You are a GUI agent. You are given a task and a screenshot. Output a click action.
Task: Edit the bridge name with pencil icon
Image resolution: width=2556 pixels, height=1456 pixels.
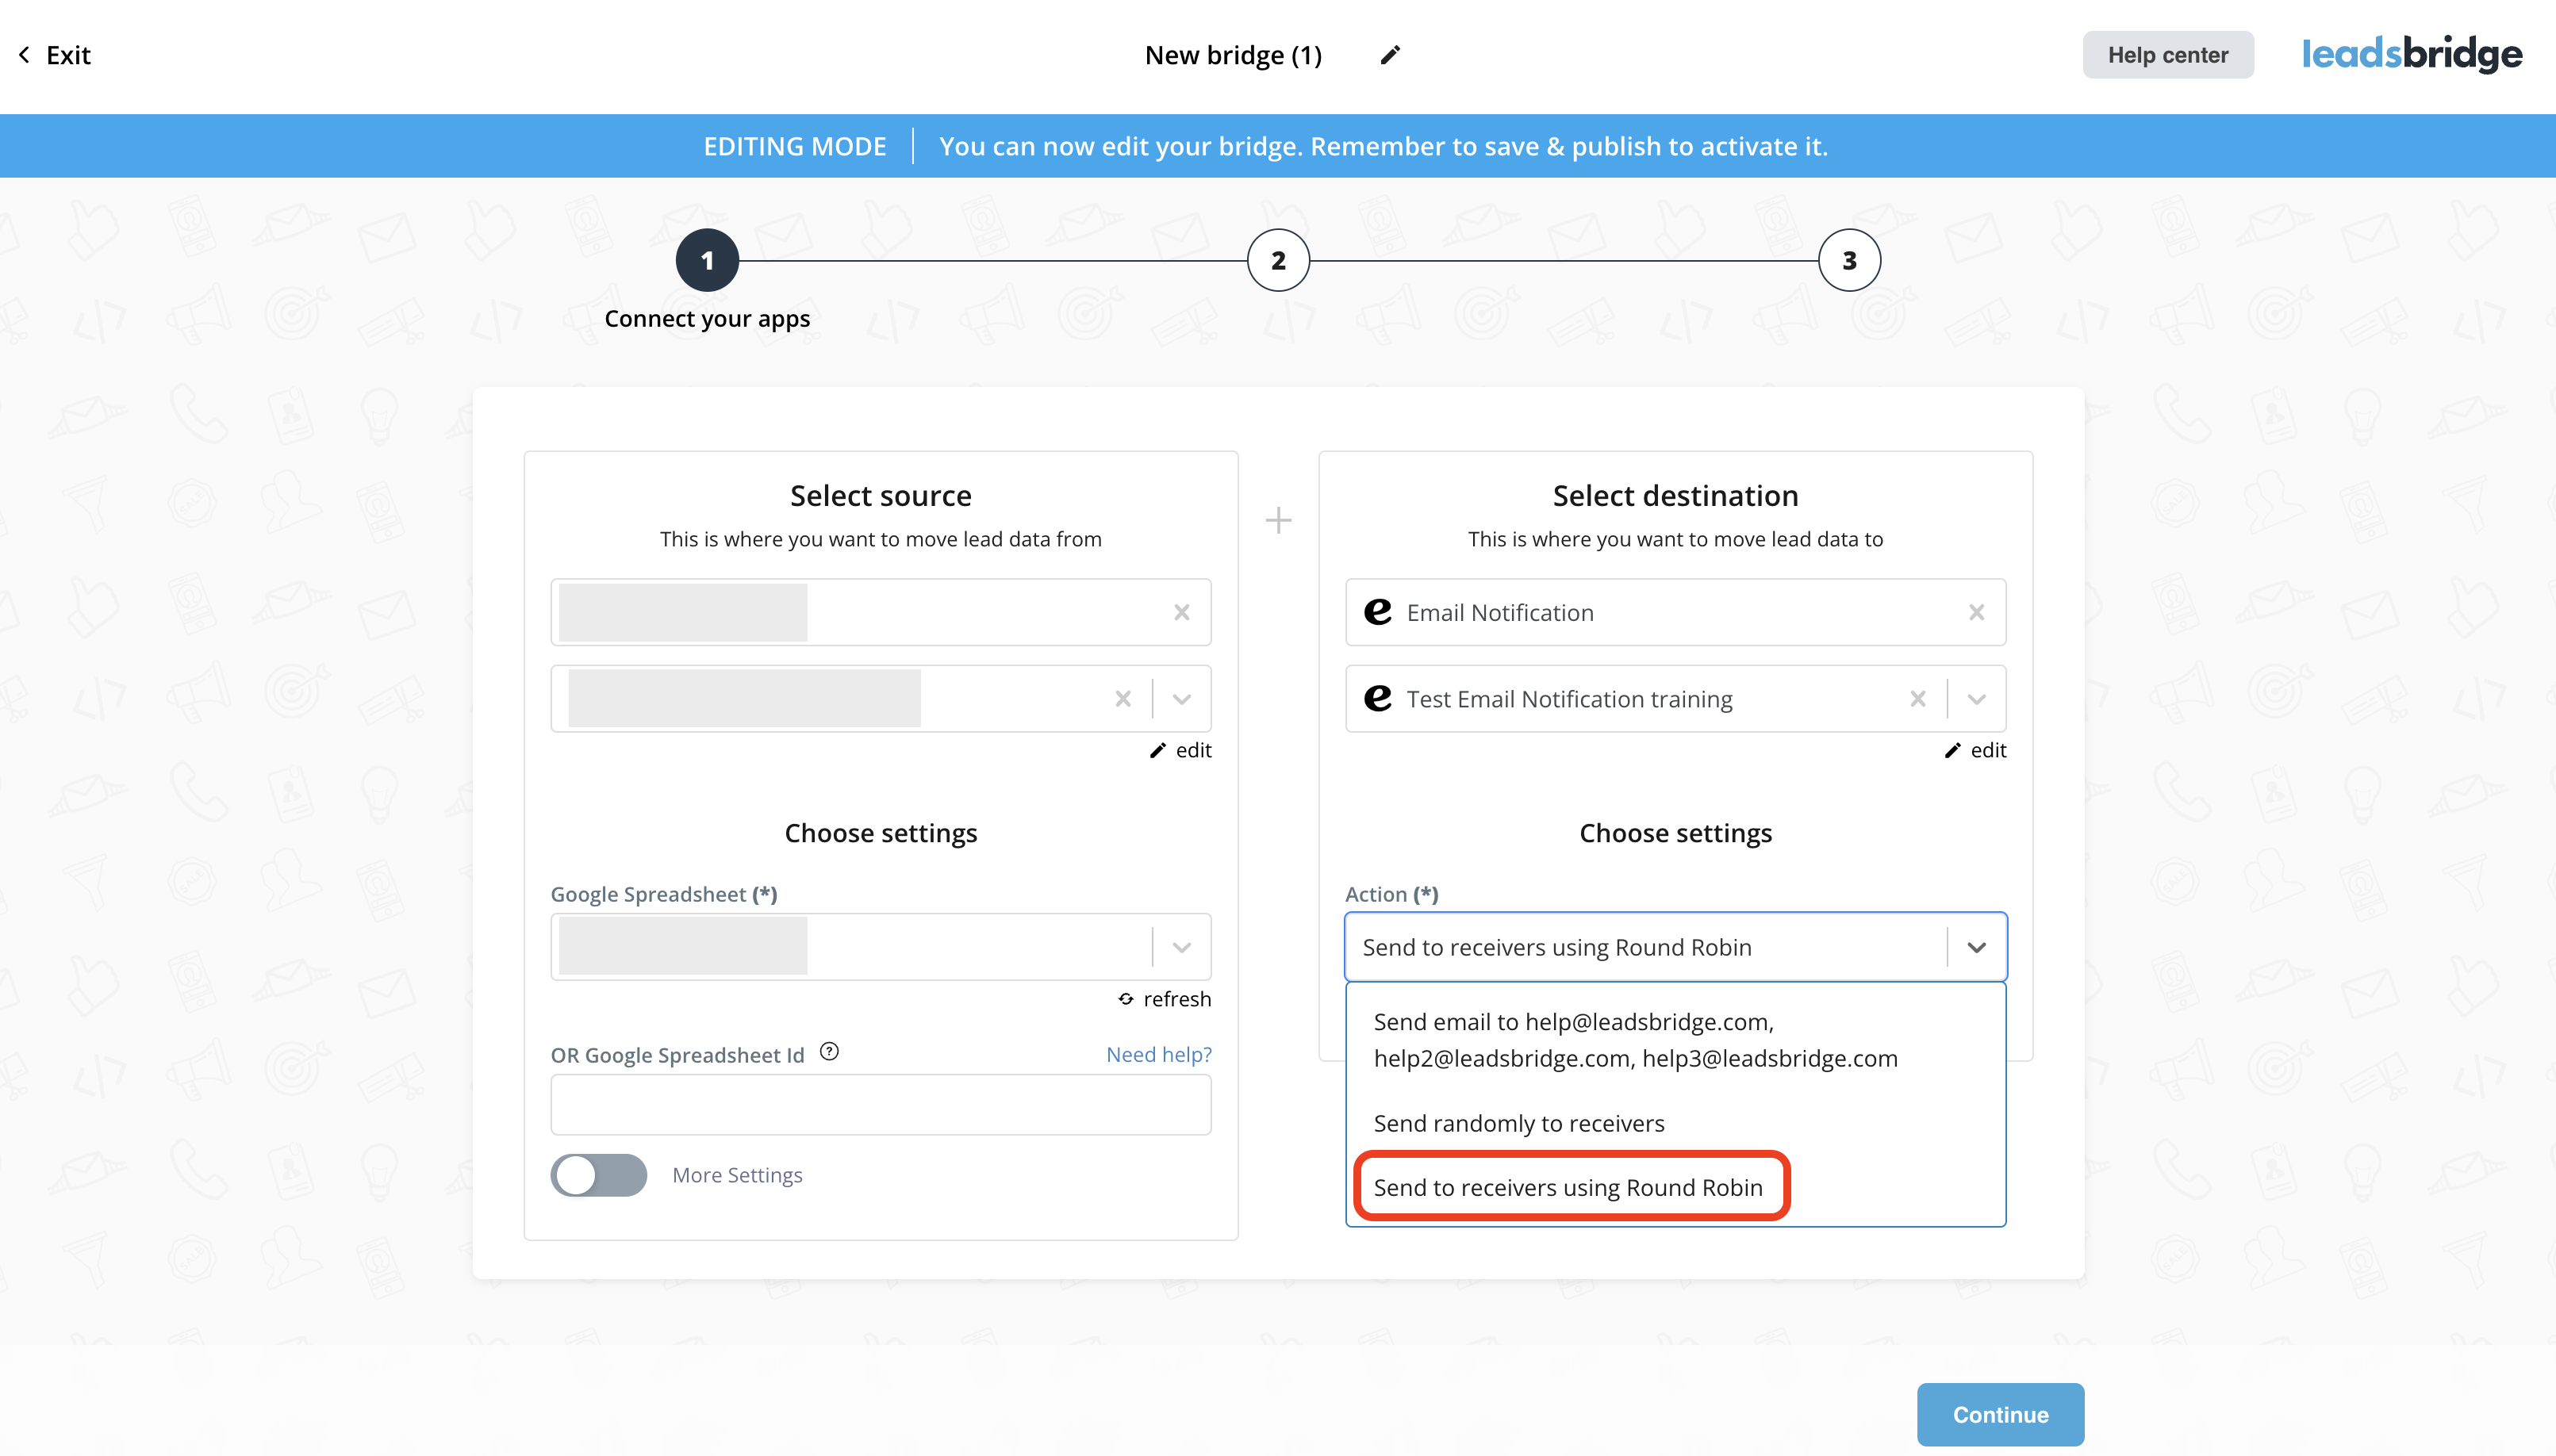[1390, 55]
